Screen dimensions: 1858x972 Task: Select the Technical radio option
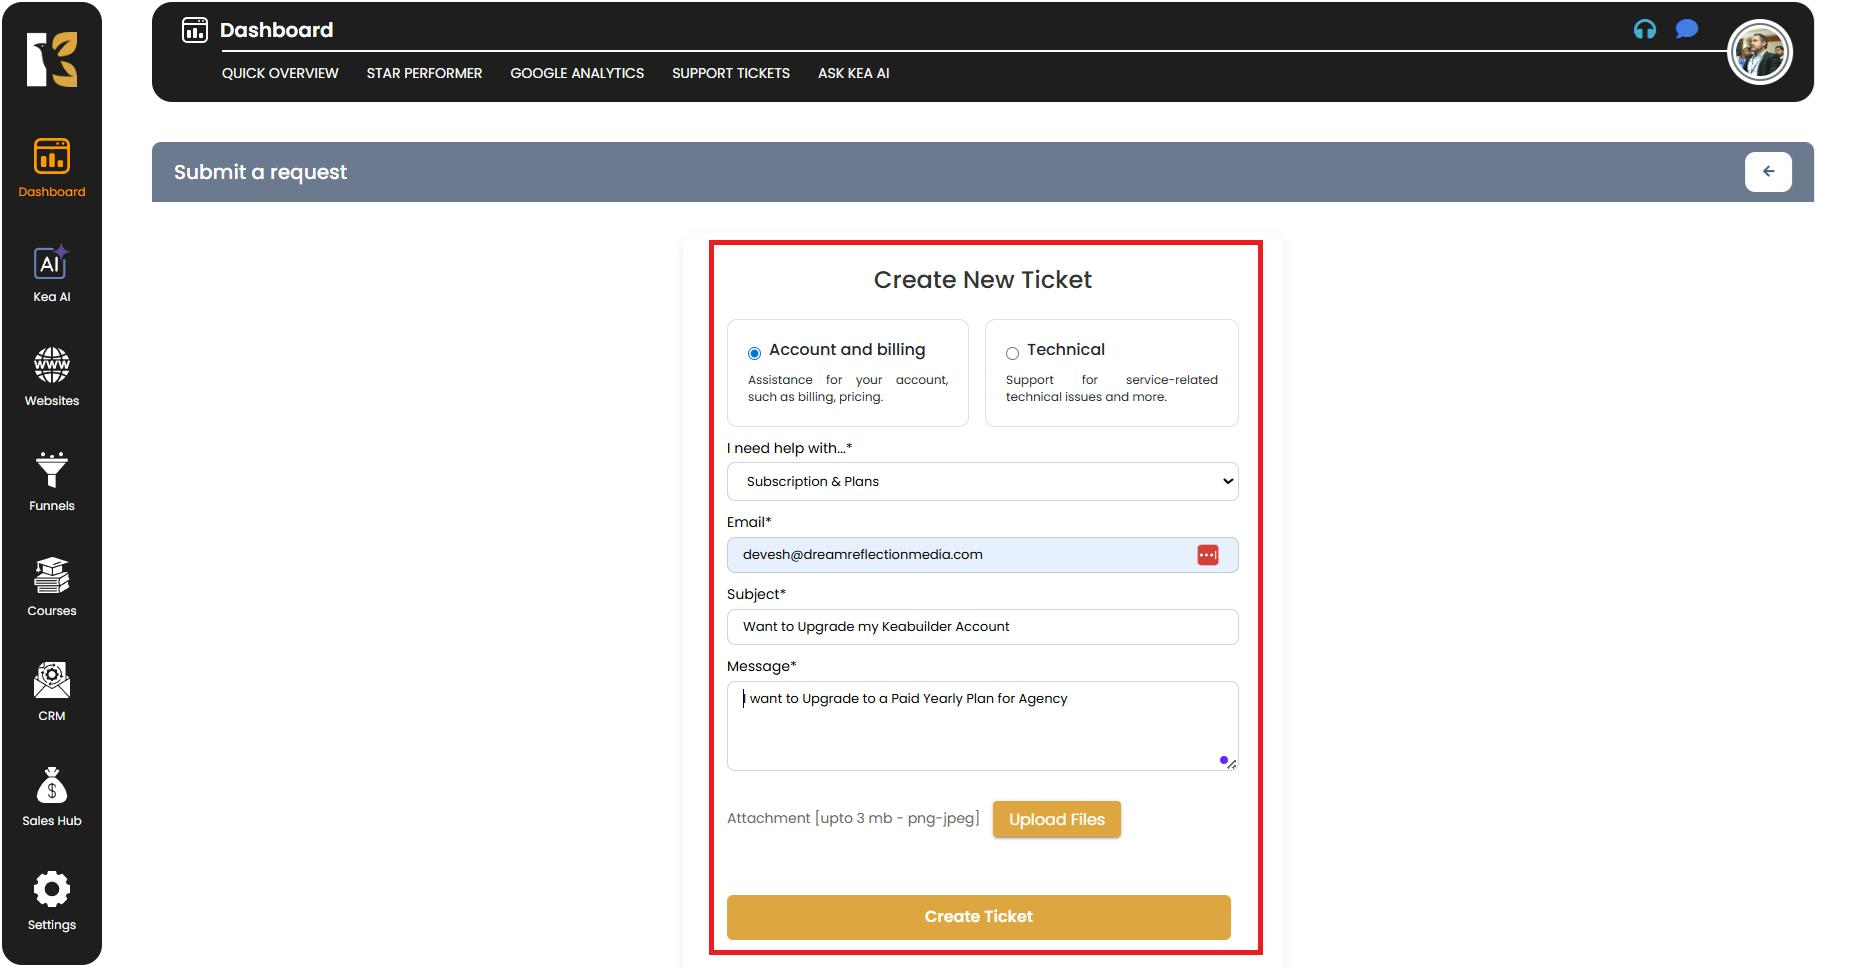1012,353
